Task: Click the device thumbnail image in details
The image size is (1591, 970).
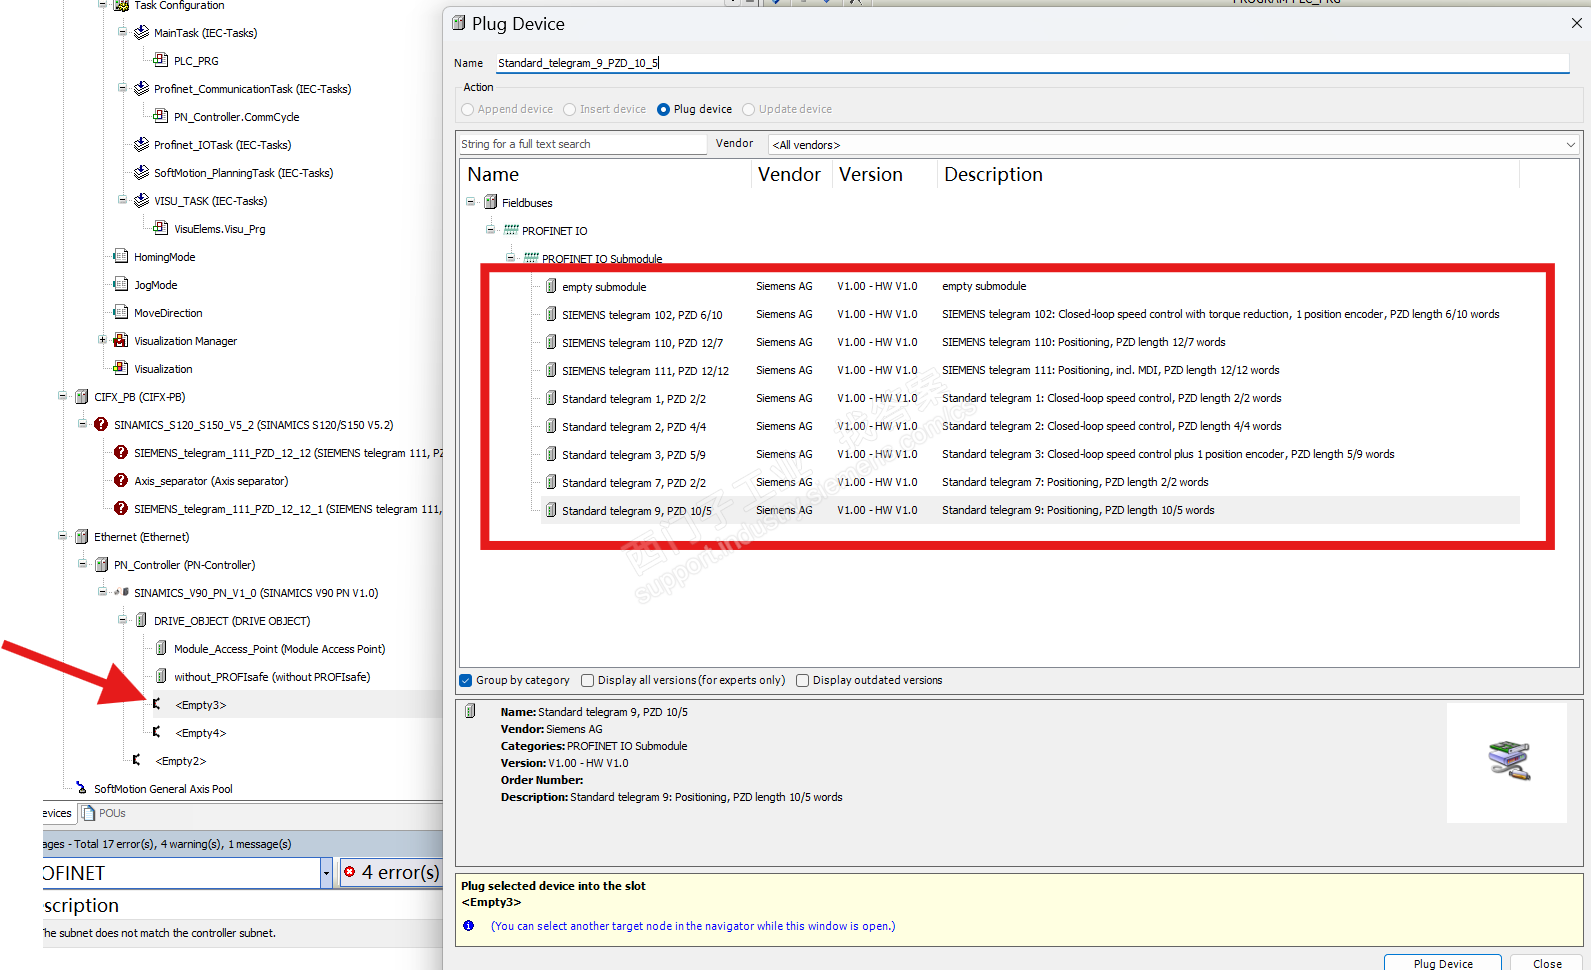Action: point(1507,763)
